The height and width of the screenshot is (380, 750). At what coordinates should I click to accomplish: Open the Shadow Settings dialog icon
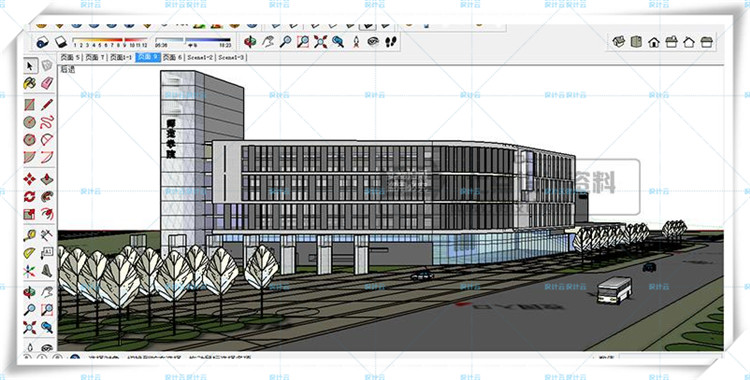[43, 42]
